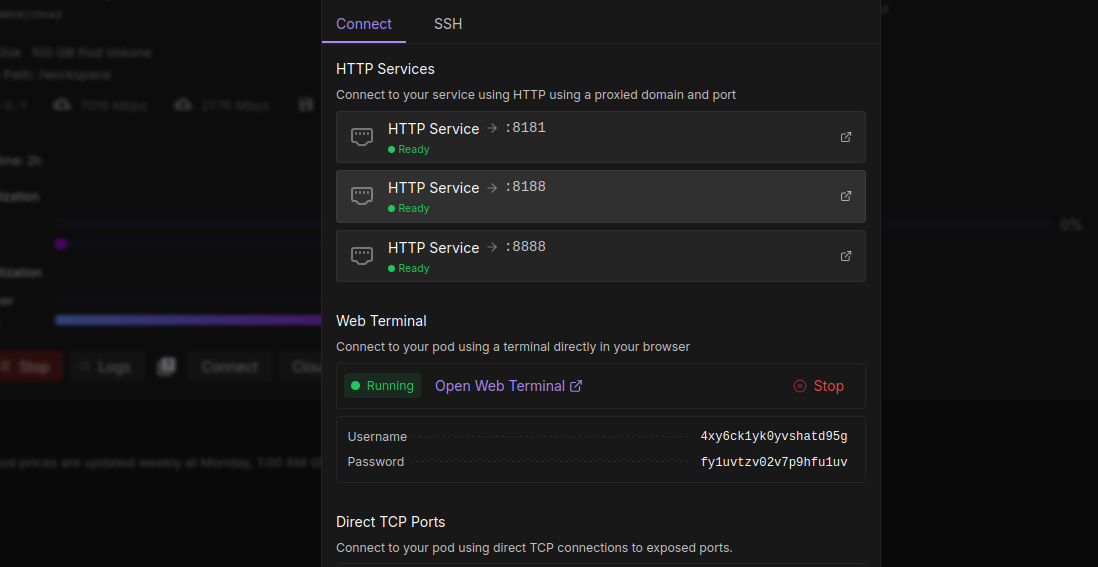Click the external link icon for port 8188
This screenshot has height=567, width=1098.
845,196
